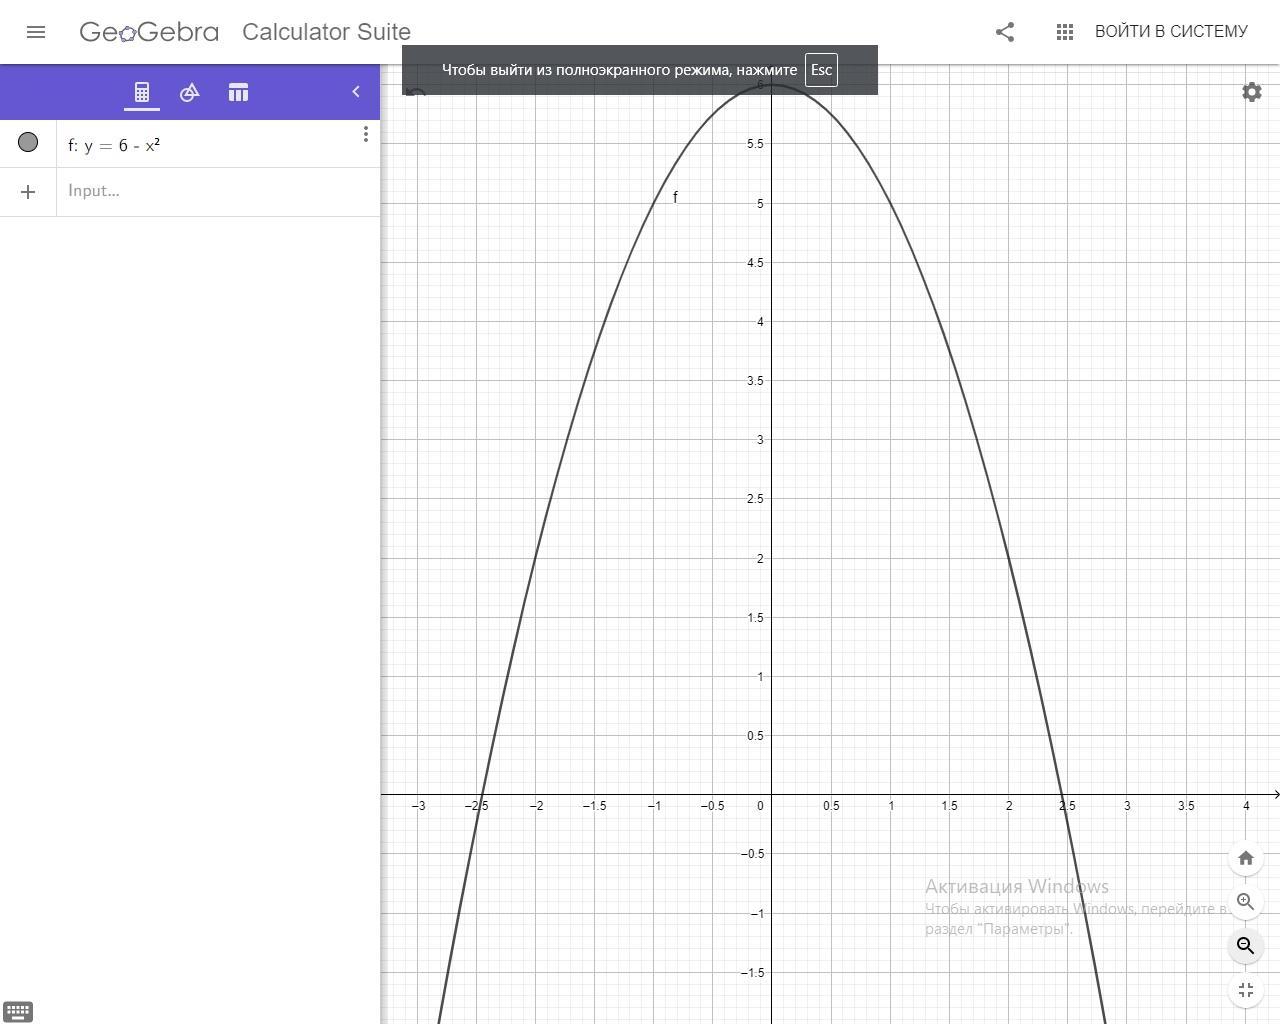Click the Esc key hint in banner
The width and height of the screenshot is (1280, 1024).
click(x=821, y=70)
